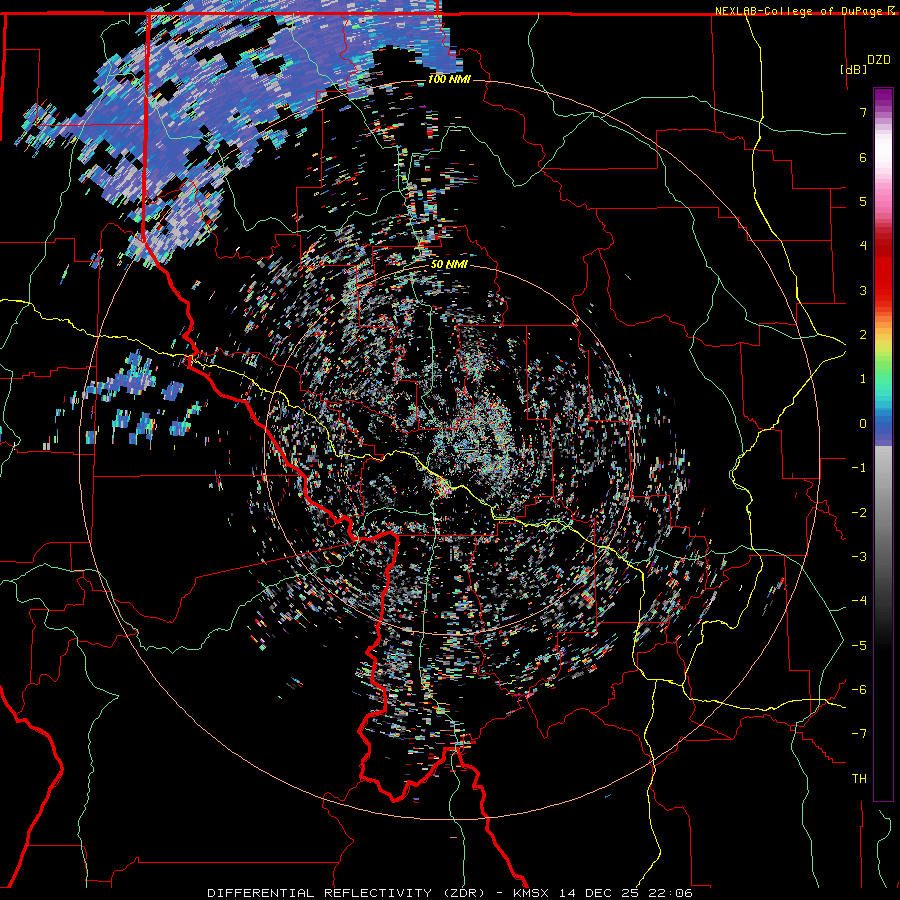Click the -4 value on the color scale
Viewport: 900px width, 900px height.
click(859, 601)
